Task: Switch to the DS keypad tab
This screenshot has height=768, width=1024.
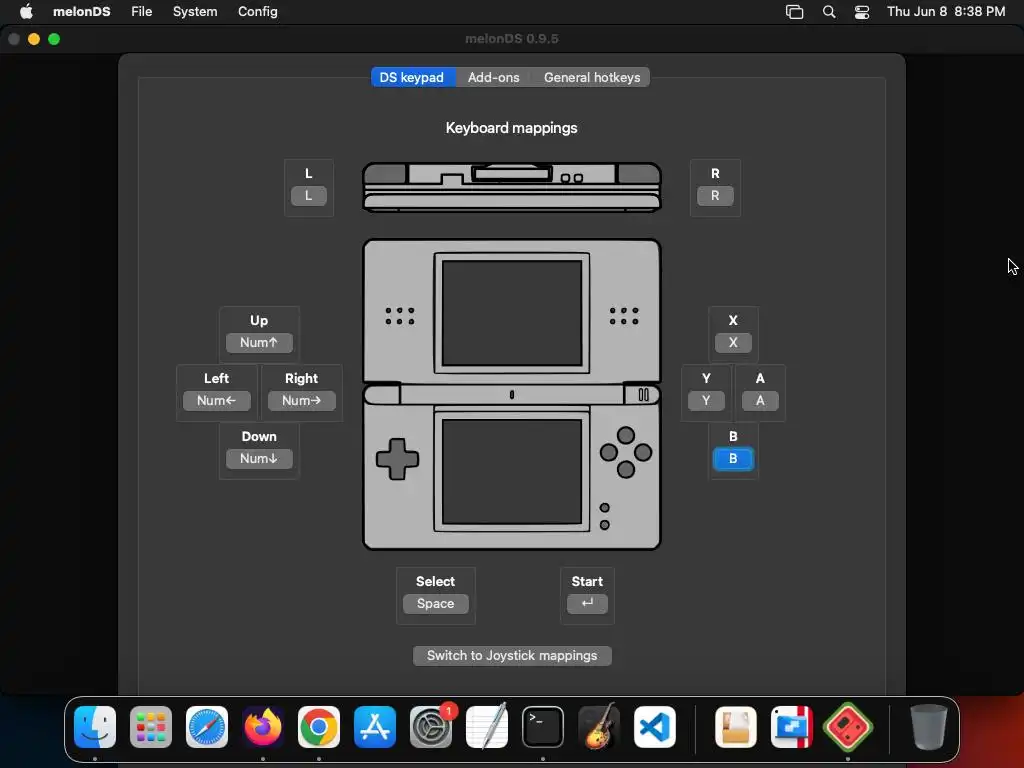Action: 412,77
